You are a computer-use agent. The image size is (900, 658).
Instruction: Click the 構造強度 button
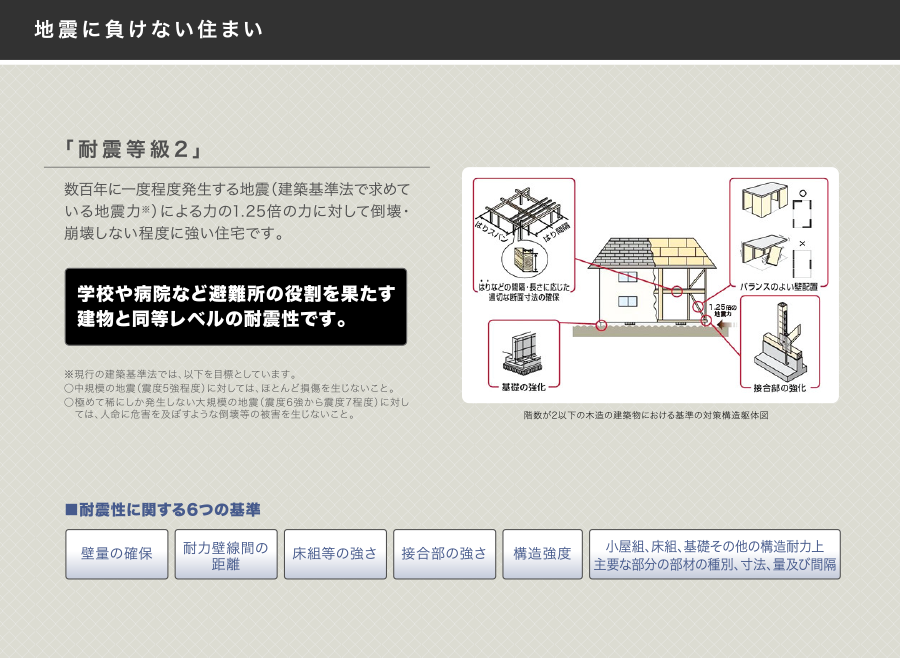[542, 554]
